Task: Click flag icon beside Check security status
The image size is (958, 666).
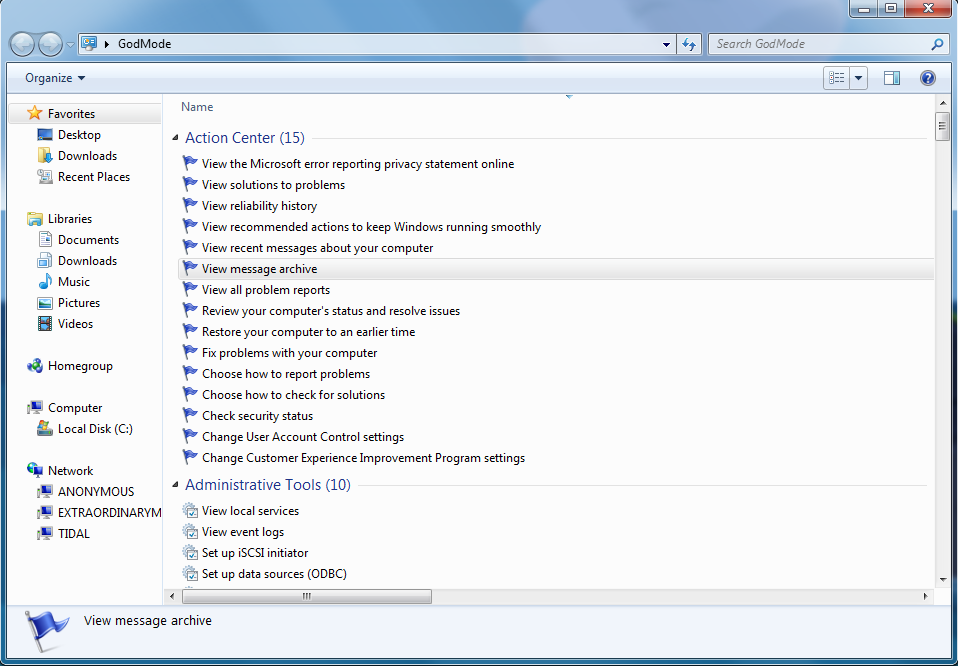Action: coord(190,415)
